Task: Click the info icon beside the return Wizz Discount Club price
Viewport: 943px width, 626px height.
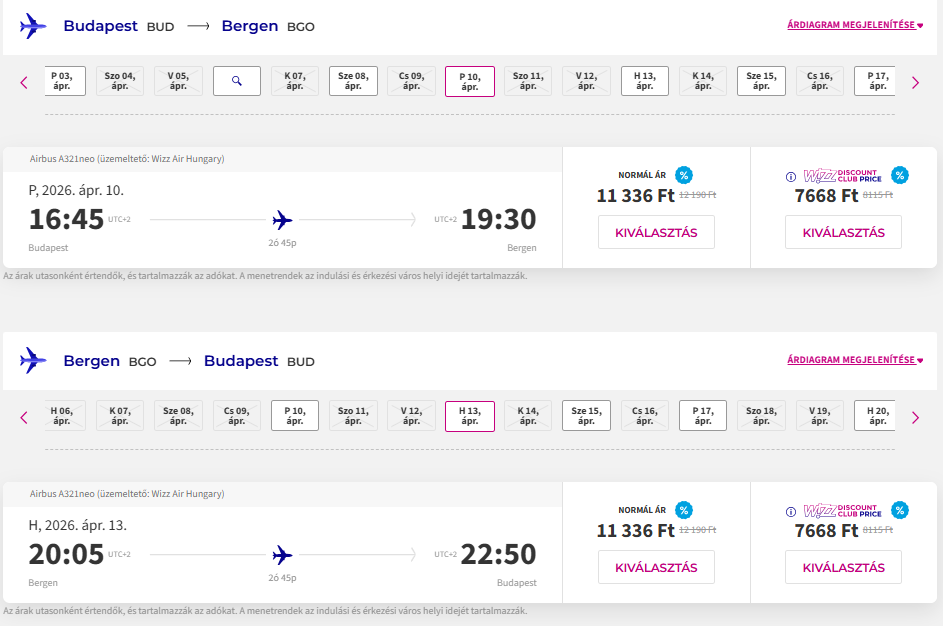Action: 791,511
